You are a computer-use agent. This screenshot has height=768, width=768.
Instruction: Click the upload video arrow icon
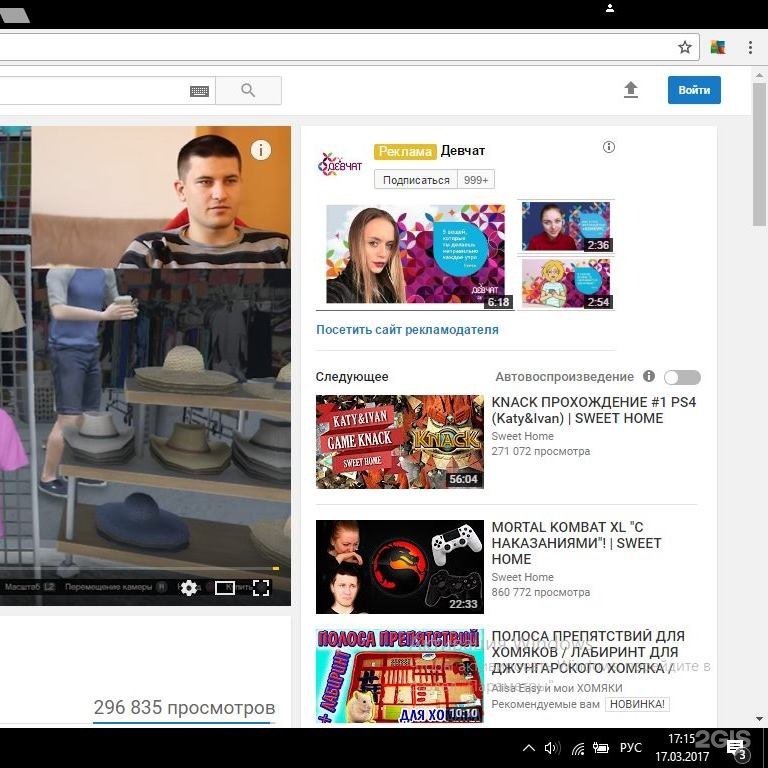(x=630, y=90)
